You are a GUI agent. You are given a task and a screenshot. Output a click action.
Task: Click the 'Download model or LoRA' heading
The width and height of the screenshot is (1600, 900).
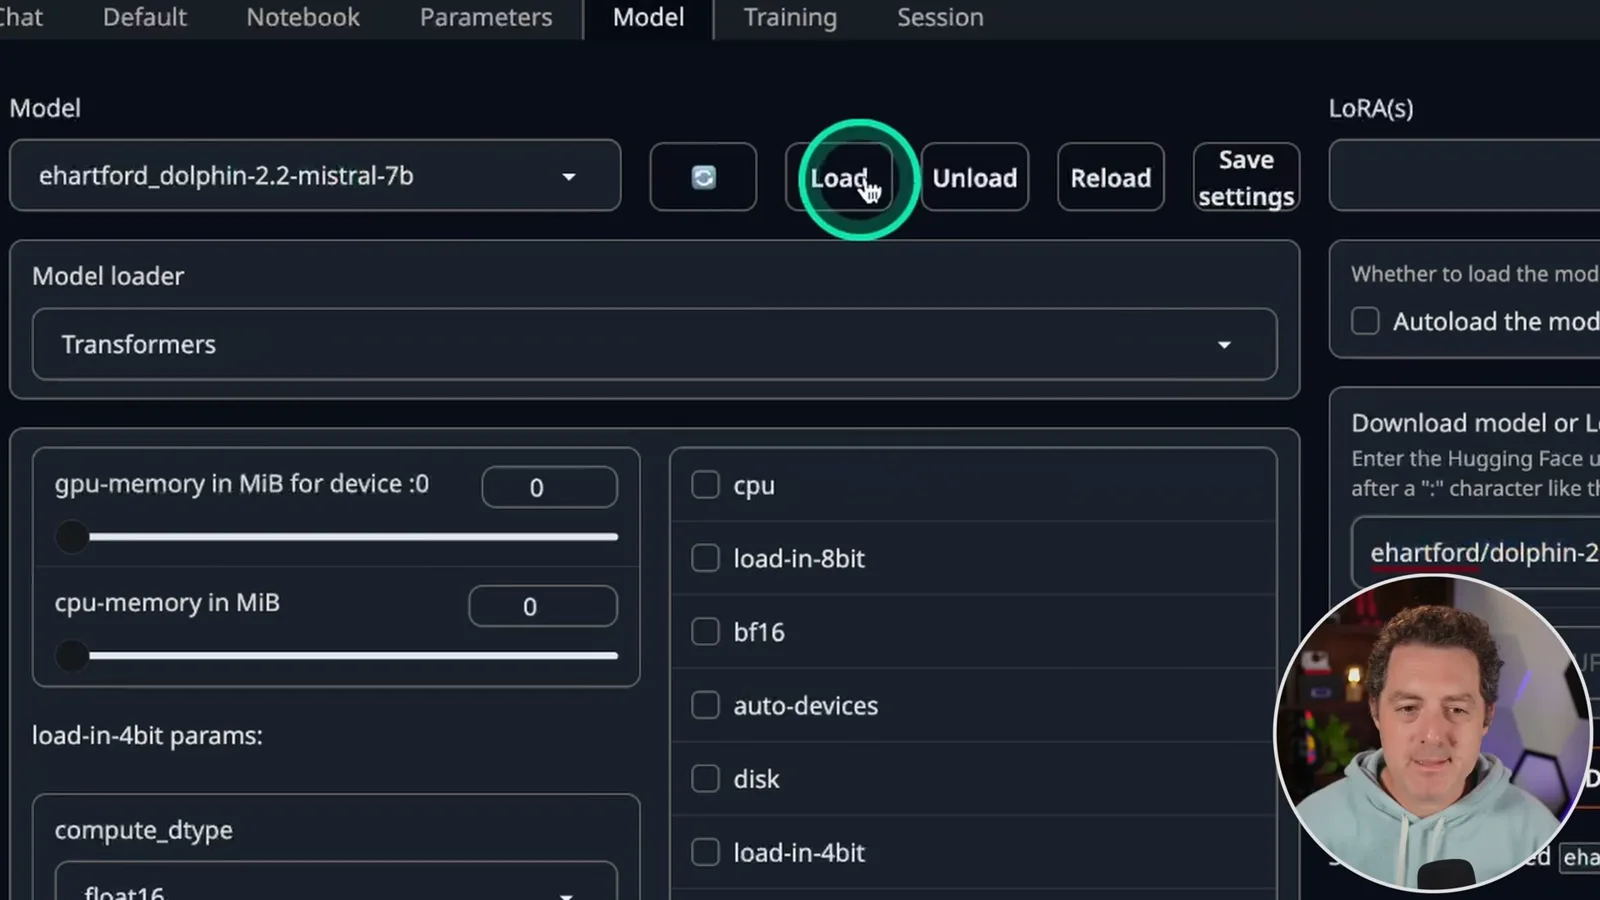1476,423
